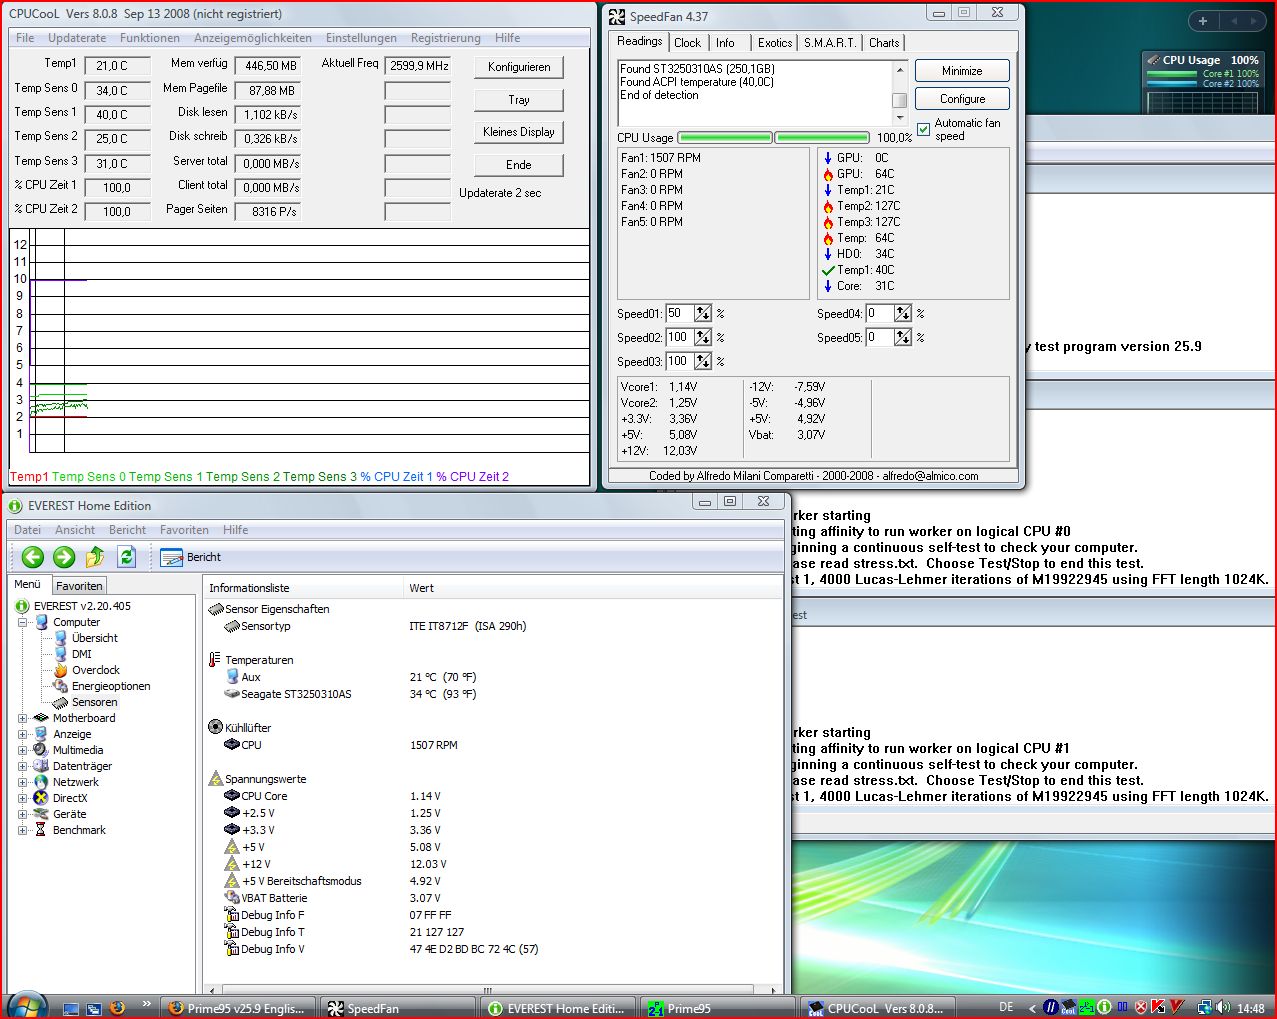Click the up-level icon in EVEREST toolbar
Screen dimensions: 1277x1019
coord(95,557)
